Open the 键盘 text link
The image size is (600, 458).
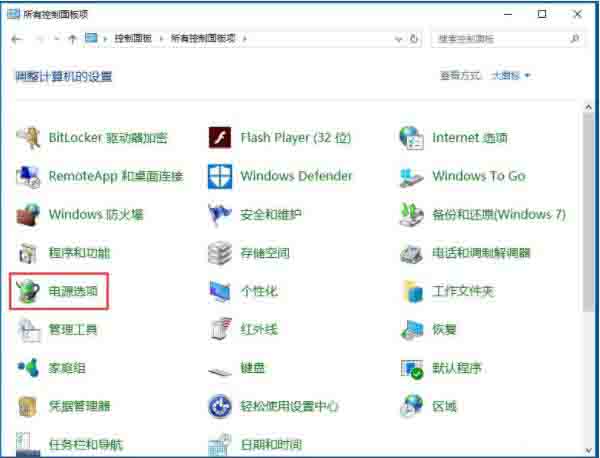[x=252, y=368]
